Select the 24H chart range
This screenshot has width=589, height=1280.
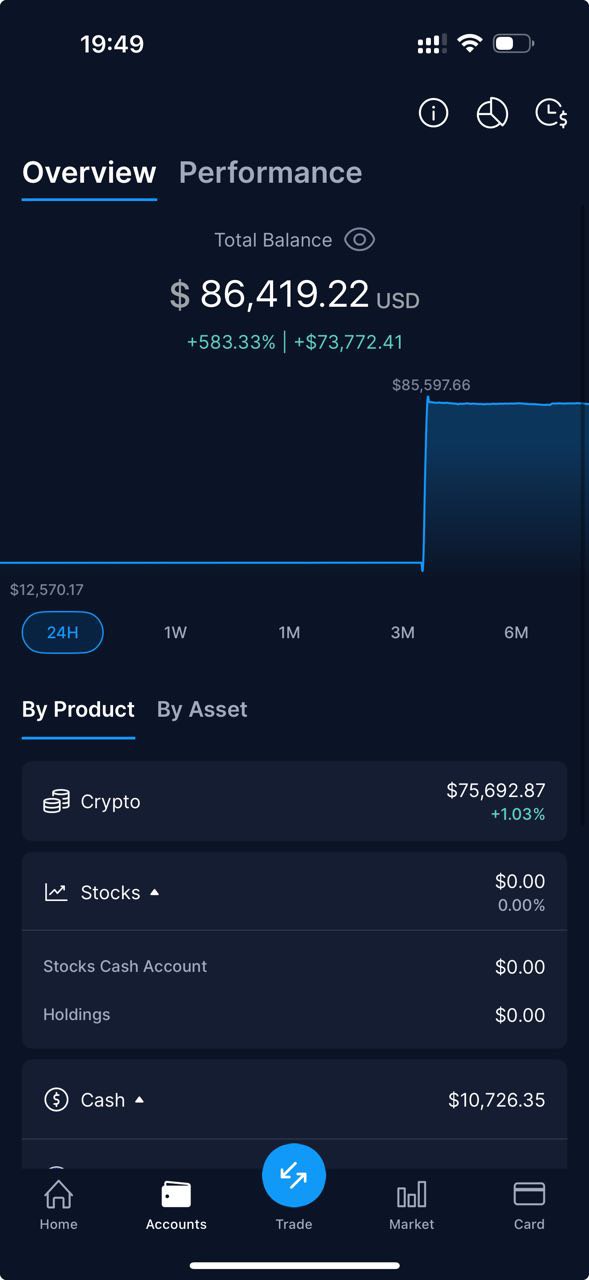(62, 632)
